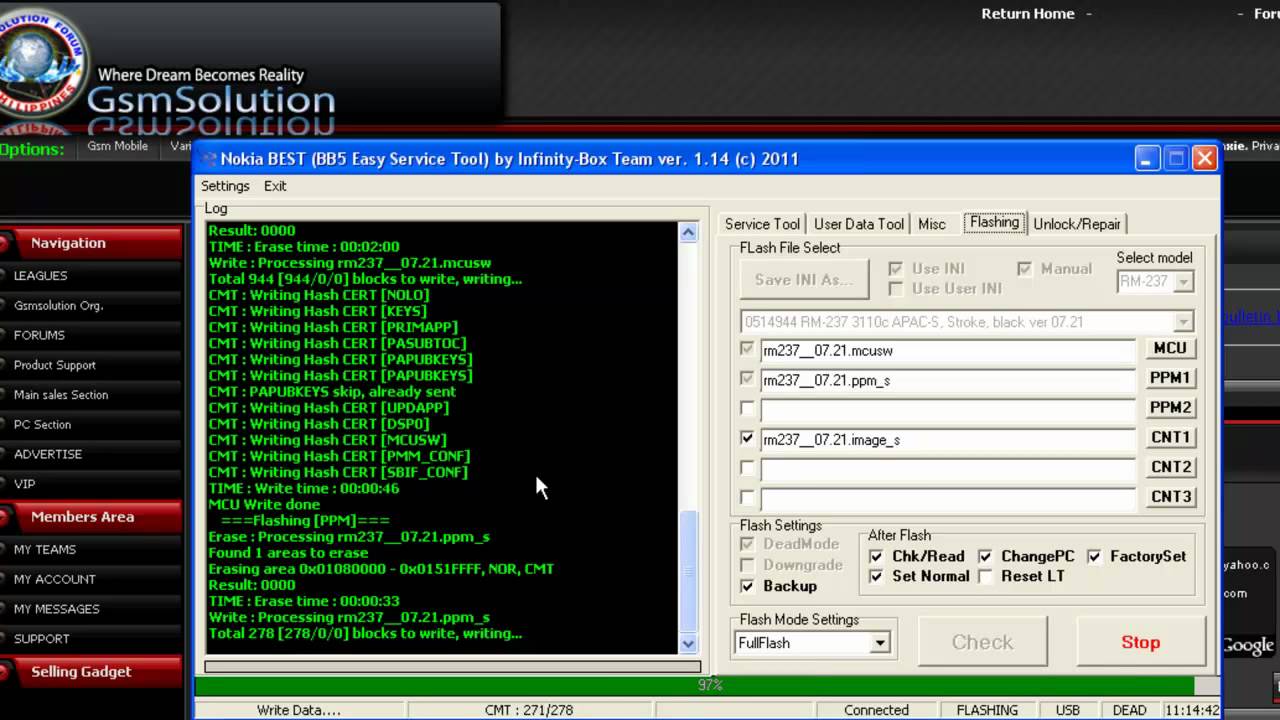
Task: Expand the product code 0514944 dropdown
Action: click(1184, 322)
